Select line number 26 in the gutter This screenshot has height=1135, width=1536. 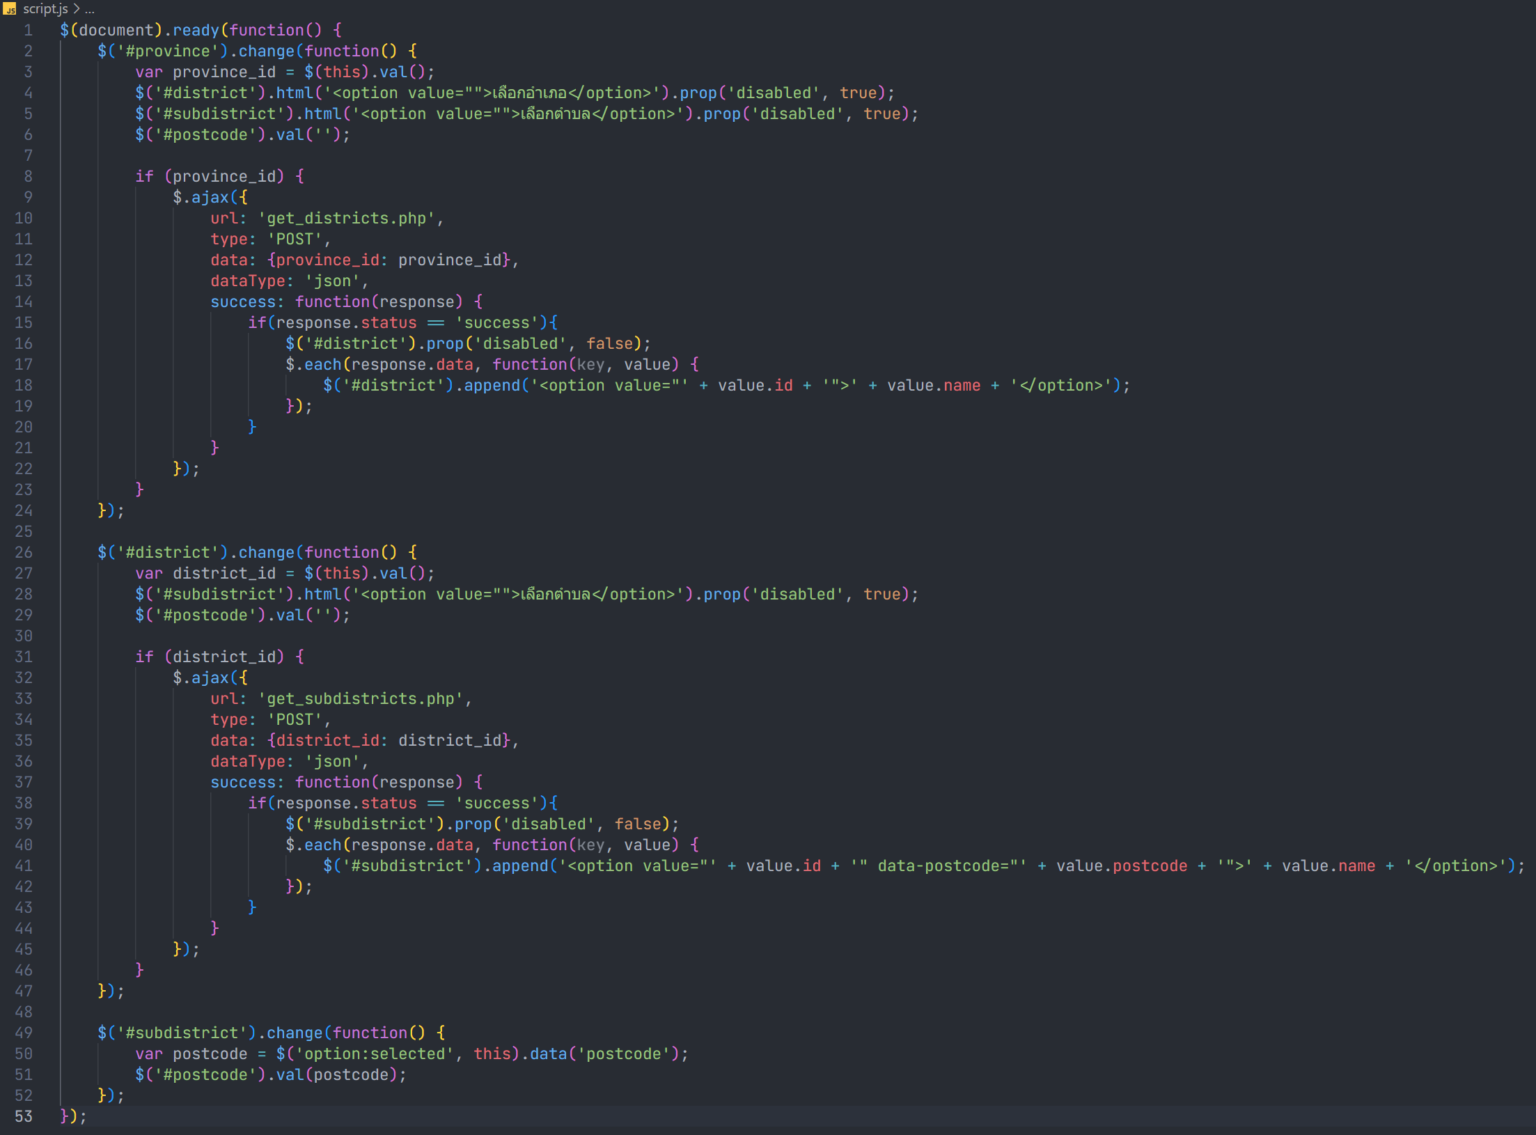(23, 552)
